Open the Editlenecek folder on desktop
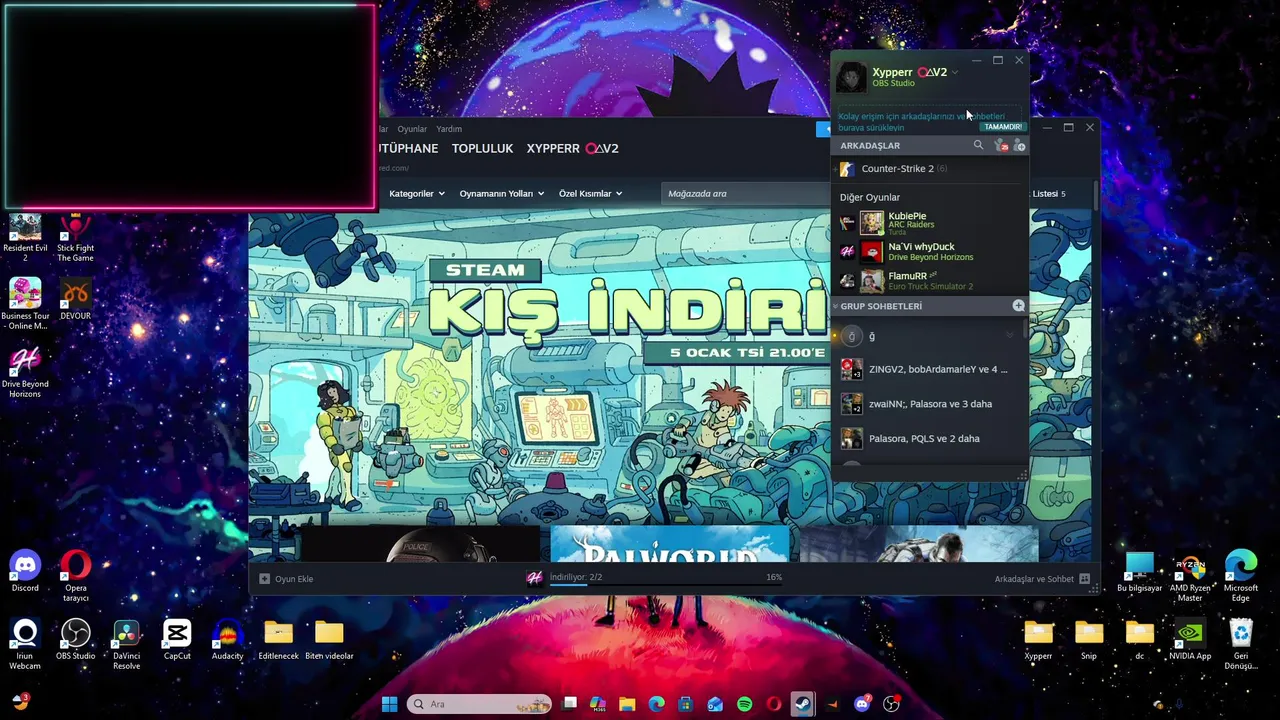1280x720 pixels. tap(278, 639)
